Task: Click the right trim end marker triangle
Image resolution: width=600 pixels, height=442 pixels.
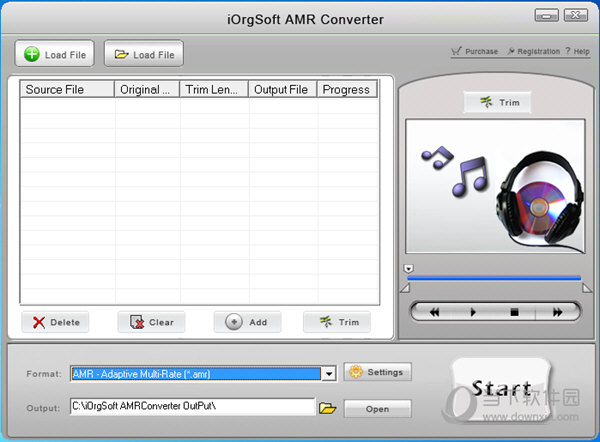Action: click(587, 288)
